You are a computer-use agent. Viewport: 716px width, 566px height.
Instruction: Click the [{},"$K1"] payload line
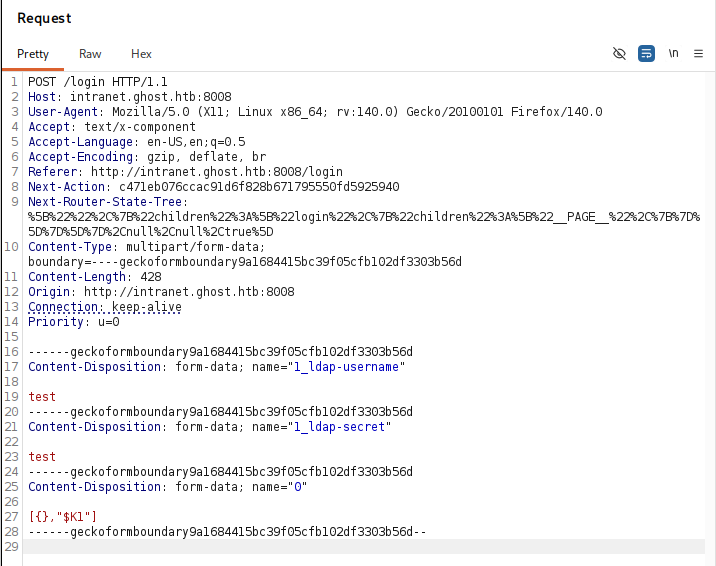[x=63, y=517]
